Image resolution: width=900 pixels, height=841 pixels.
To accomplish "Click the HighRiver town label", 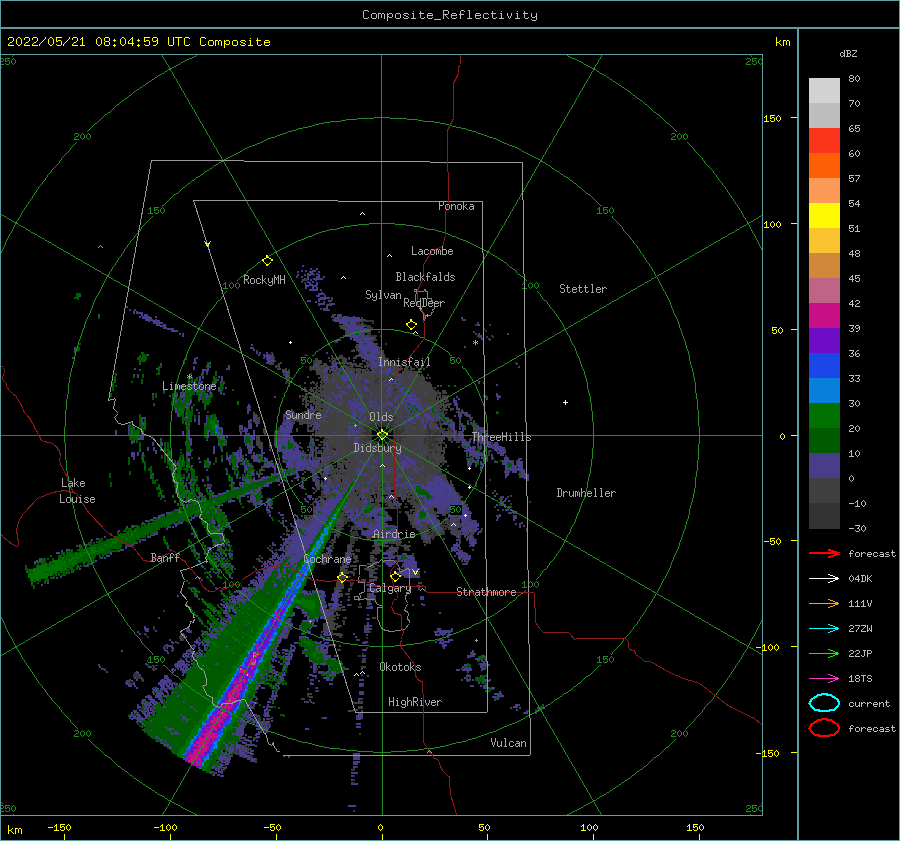I will (415, 702).
